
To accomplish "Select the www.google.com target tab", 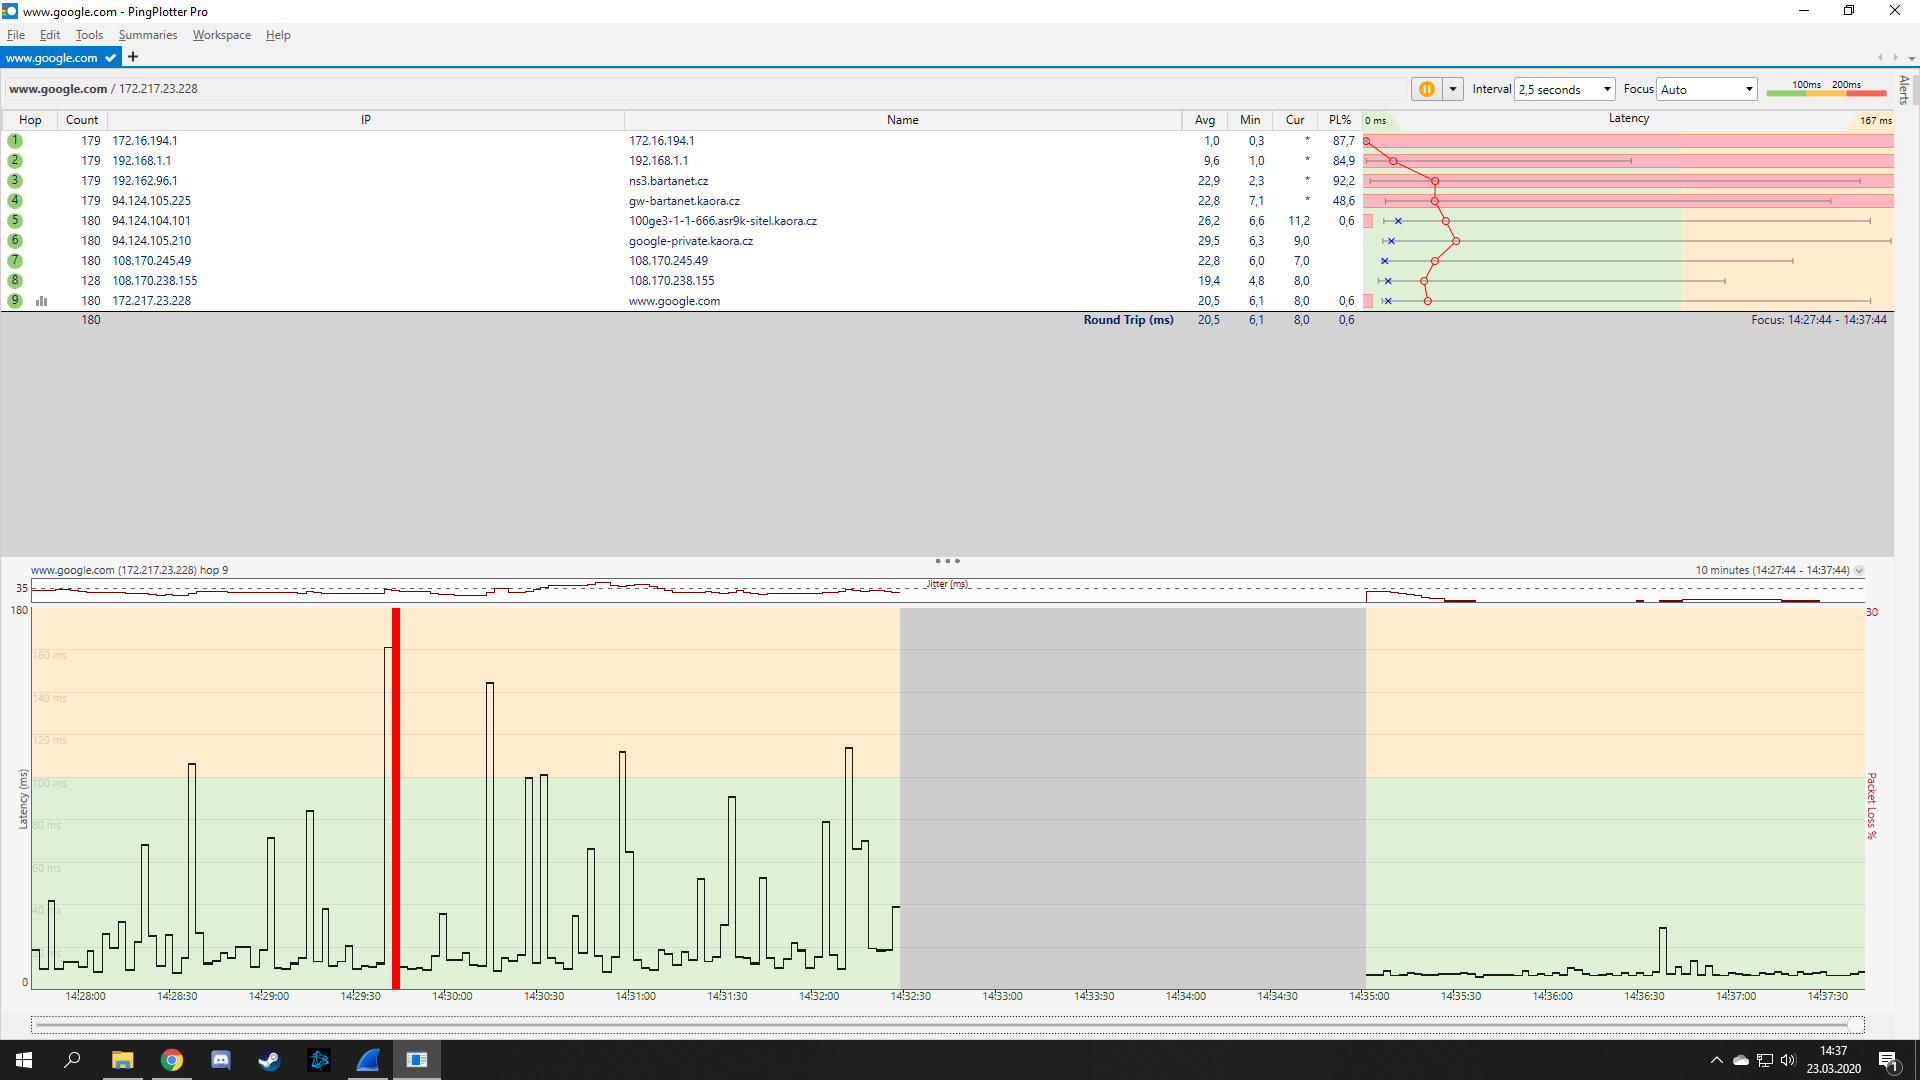I will [52, 58].
